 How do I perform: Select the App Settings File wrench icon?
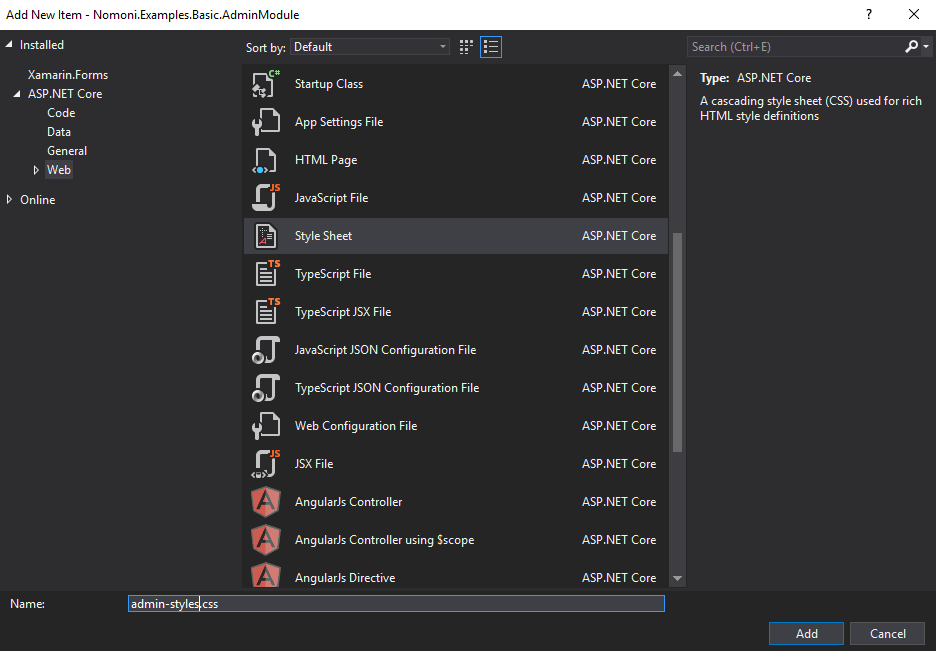tap(265, 122)
